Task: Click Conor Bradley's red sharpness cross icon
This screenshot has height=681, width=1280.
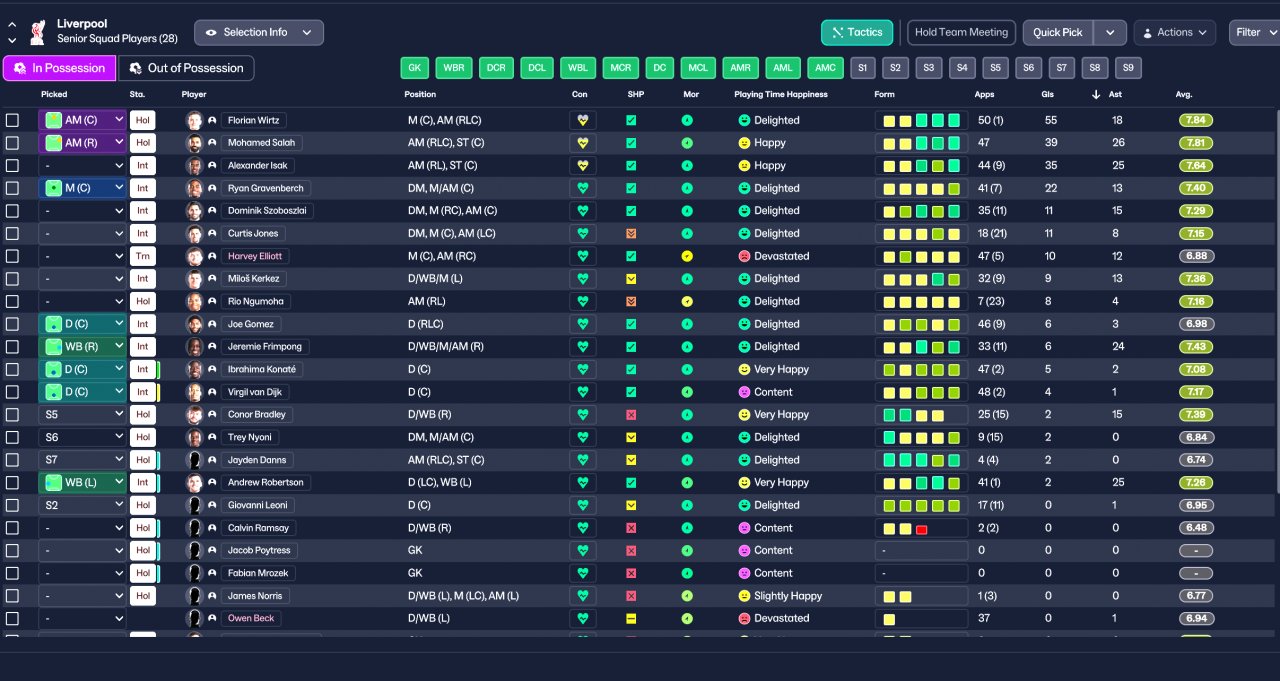Action: pos(631,414)
